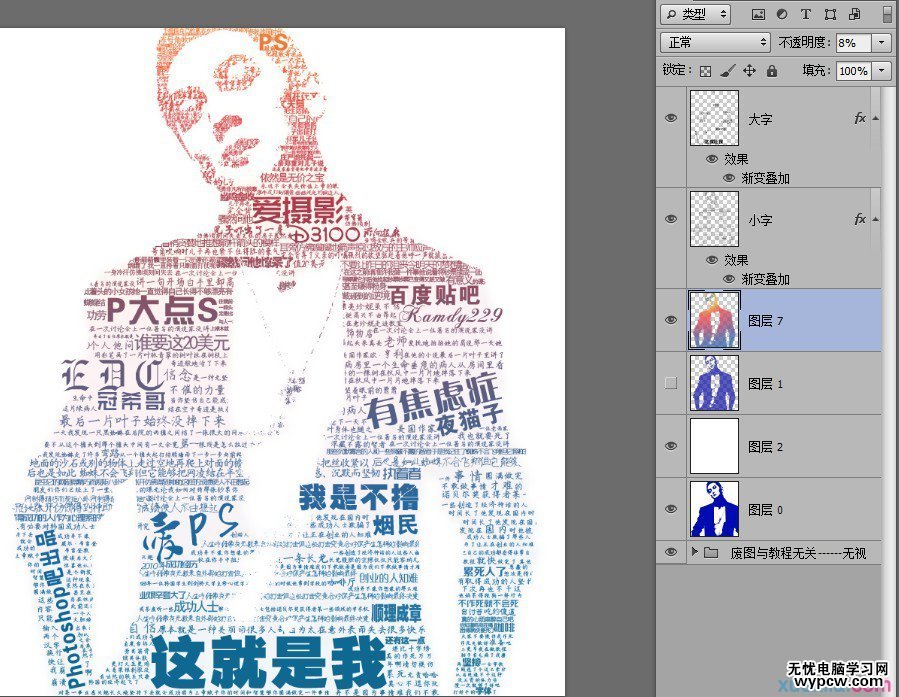The image size is (899, 697).
Task: Open fx layer styles on 大字
Action: tap(860, 118)
